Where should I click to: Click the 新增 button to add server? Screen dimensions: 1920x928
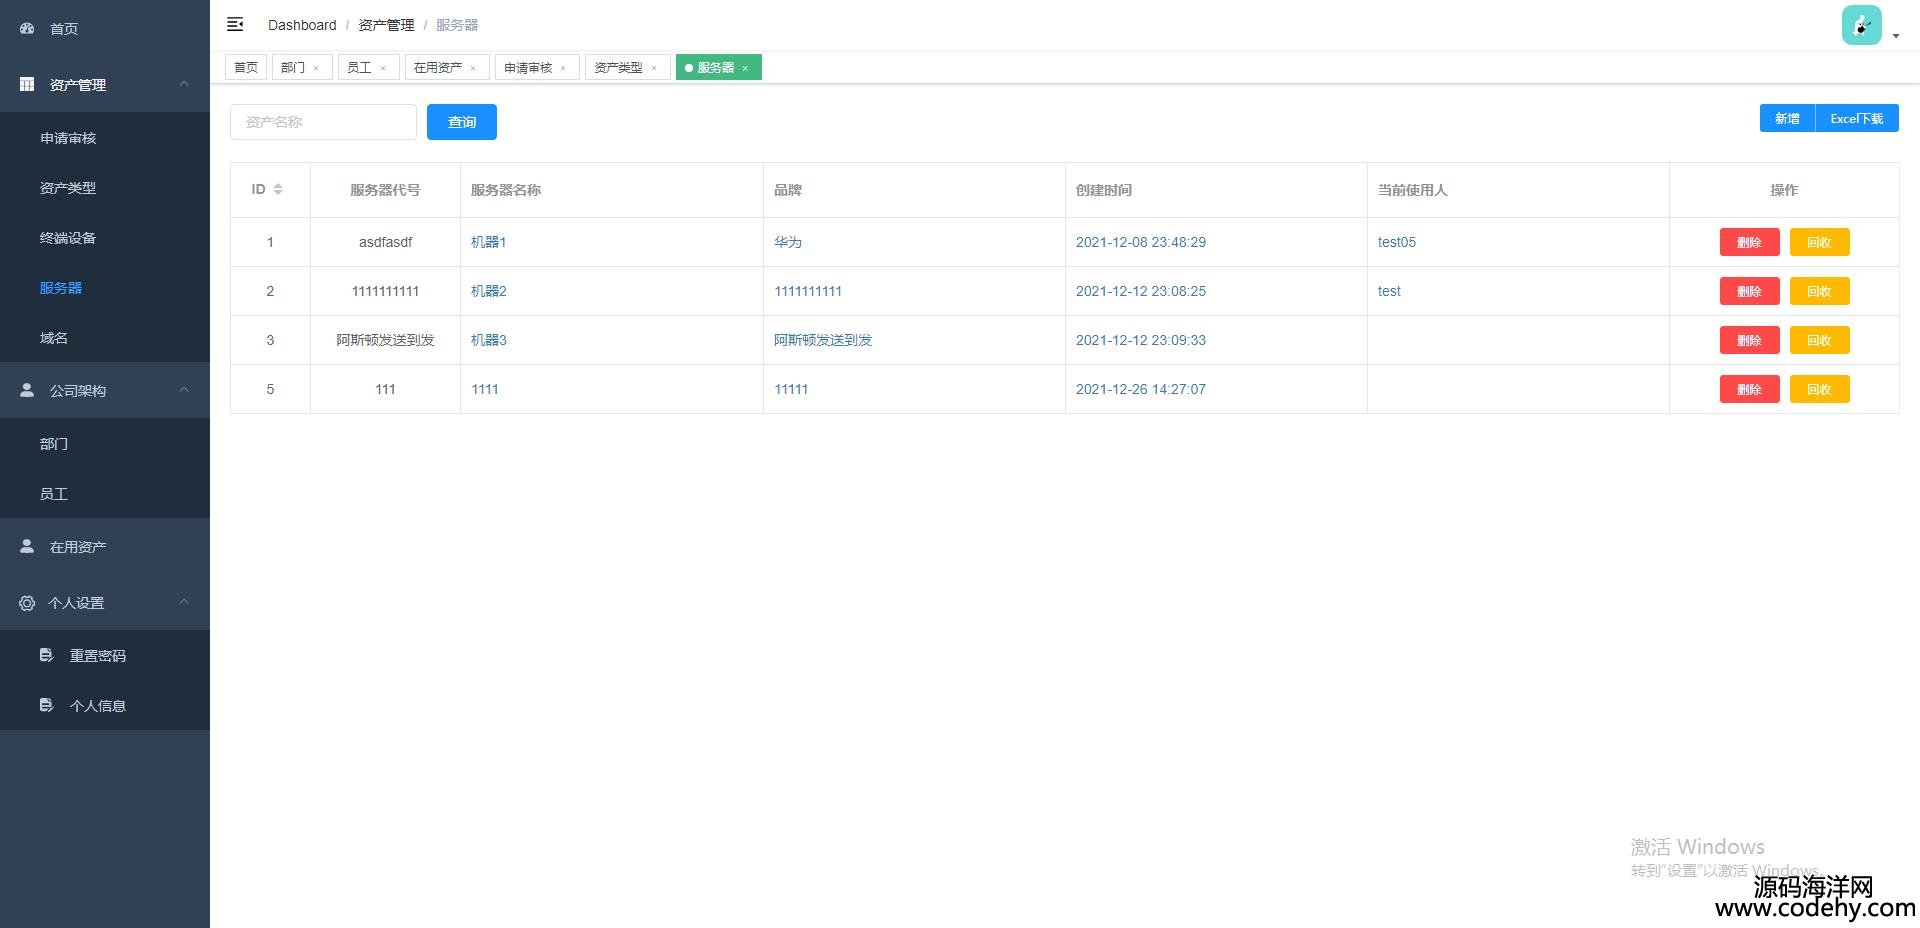(1786, 118)
